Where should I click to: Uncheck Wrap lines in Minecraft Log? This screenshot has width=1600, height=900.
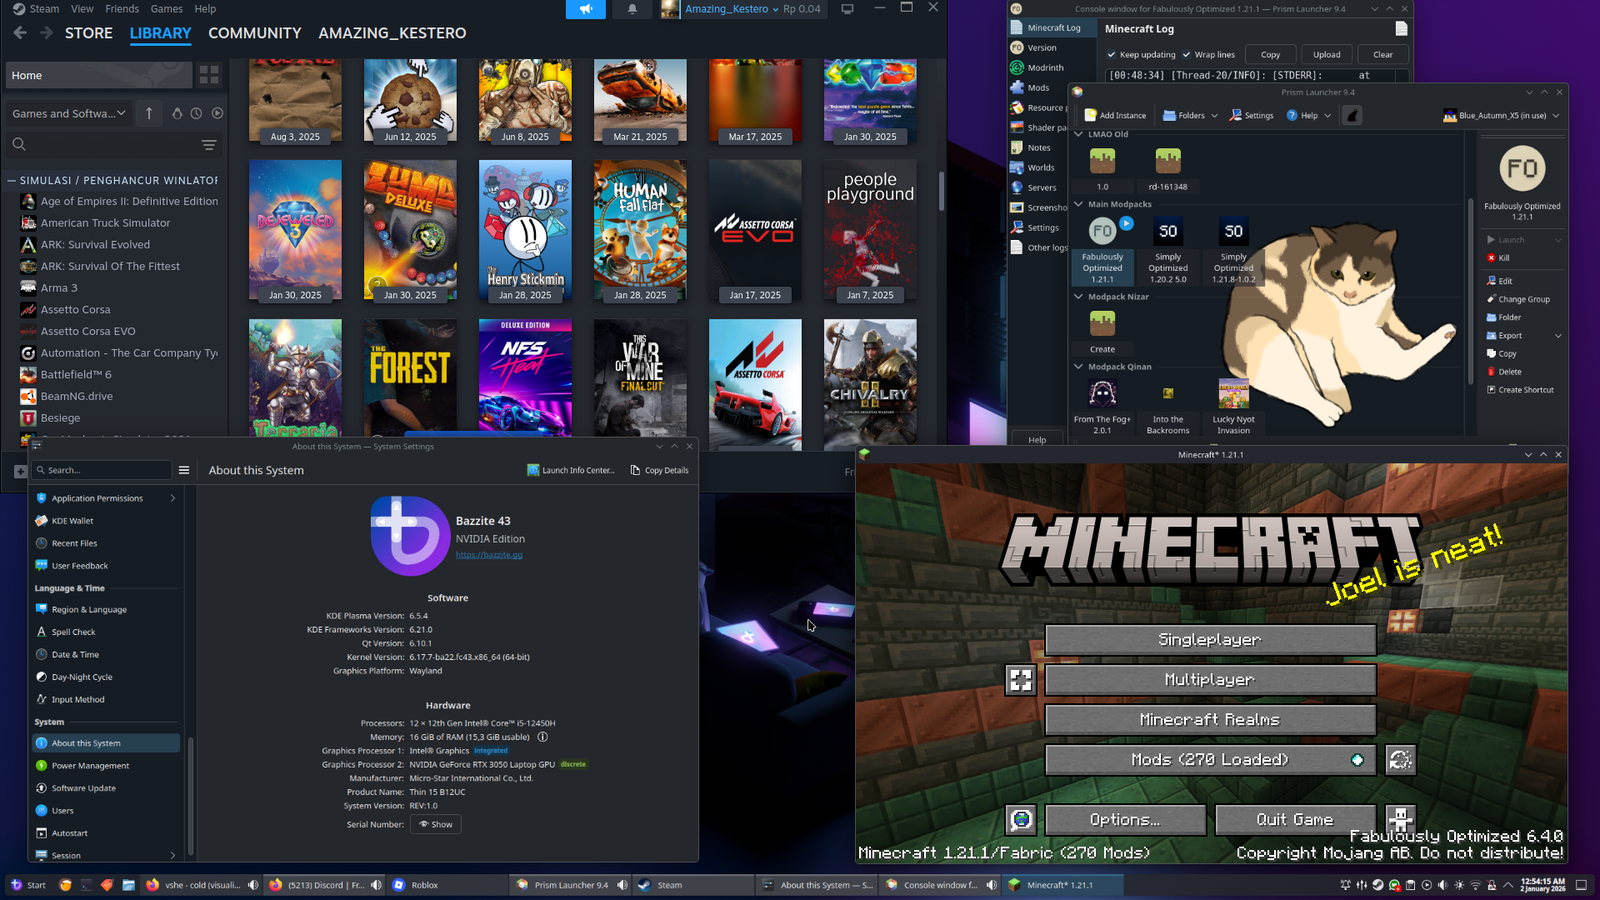(1185, 54)
